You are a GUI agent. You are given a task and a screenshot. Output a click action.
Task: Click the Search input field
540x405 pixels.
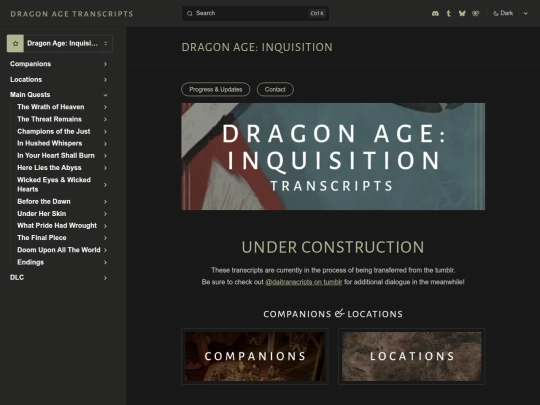(x=255, y=13)
